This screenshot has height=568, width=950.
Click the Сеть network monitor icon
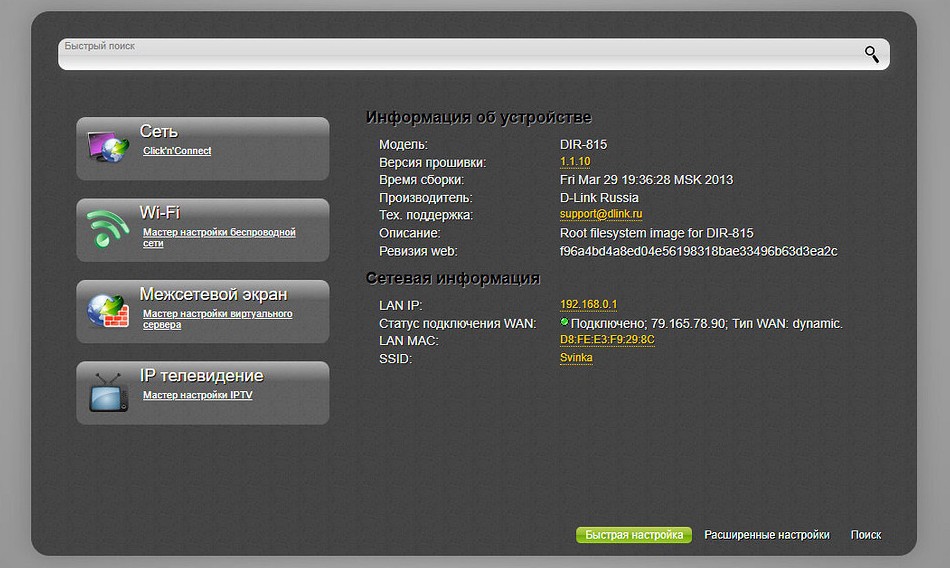108,149
